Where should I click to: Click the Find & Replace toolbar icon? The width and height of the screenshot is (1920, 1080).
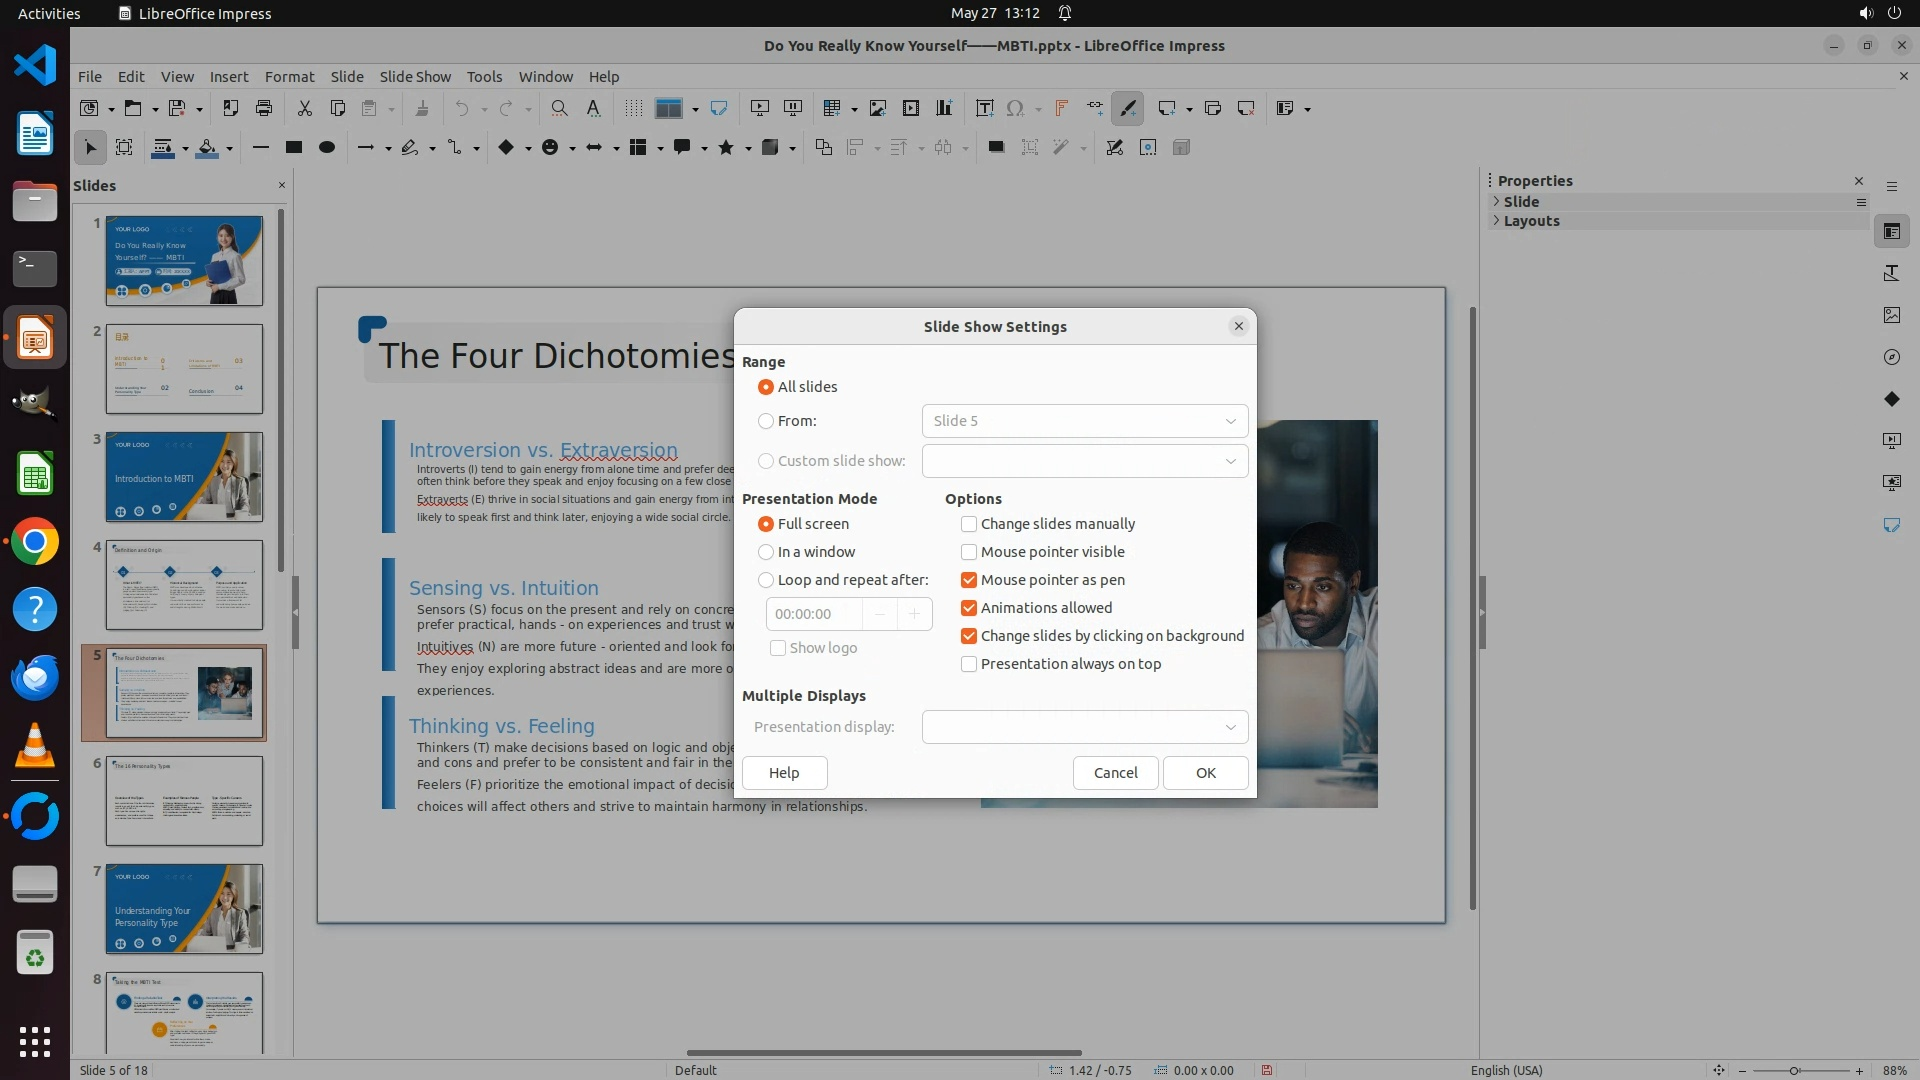coord(559,108)
